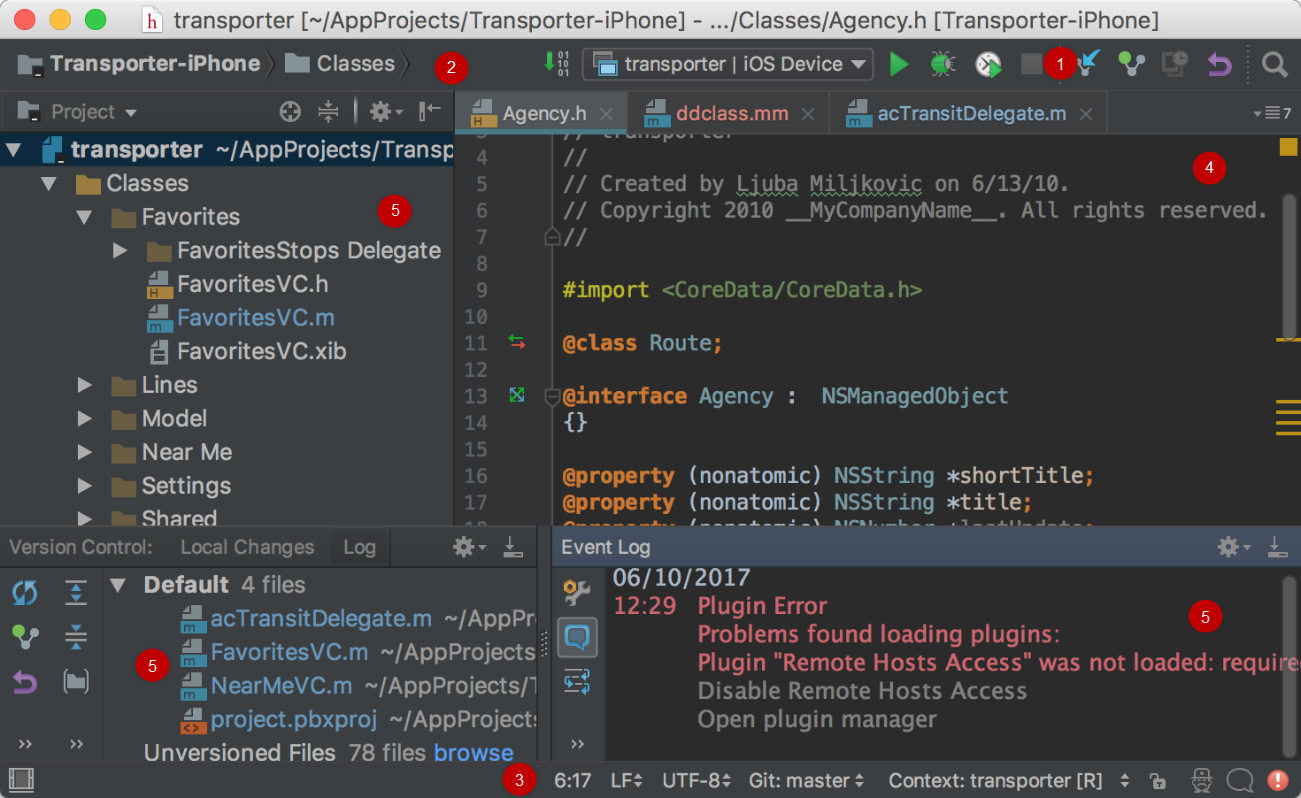This screenshot has height=798, width=1301.
Task: Open the Log tab in Version Control
Action: (x=359, y=547)
